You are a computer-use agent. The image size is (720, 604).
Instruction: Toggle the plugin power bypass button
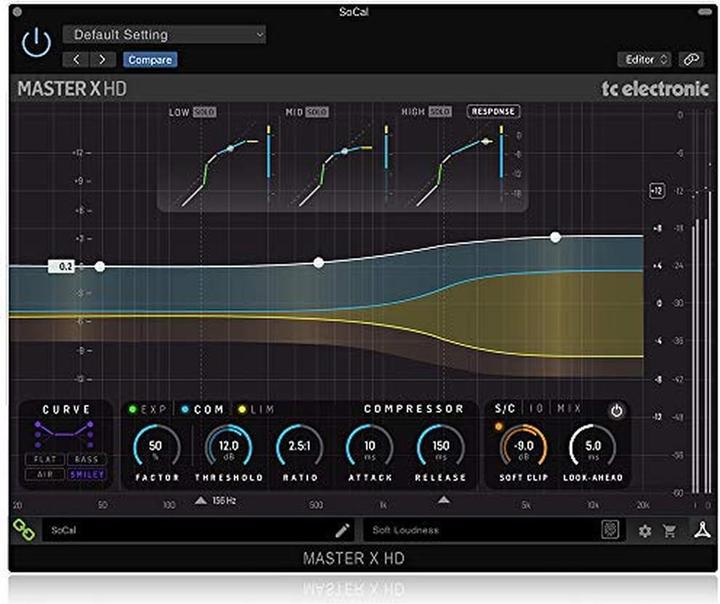tap(36, 42)
